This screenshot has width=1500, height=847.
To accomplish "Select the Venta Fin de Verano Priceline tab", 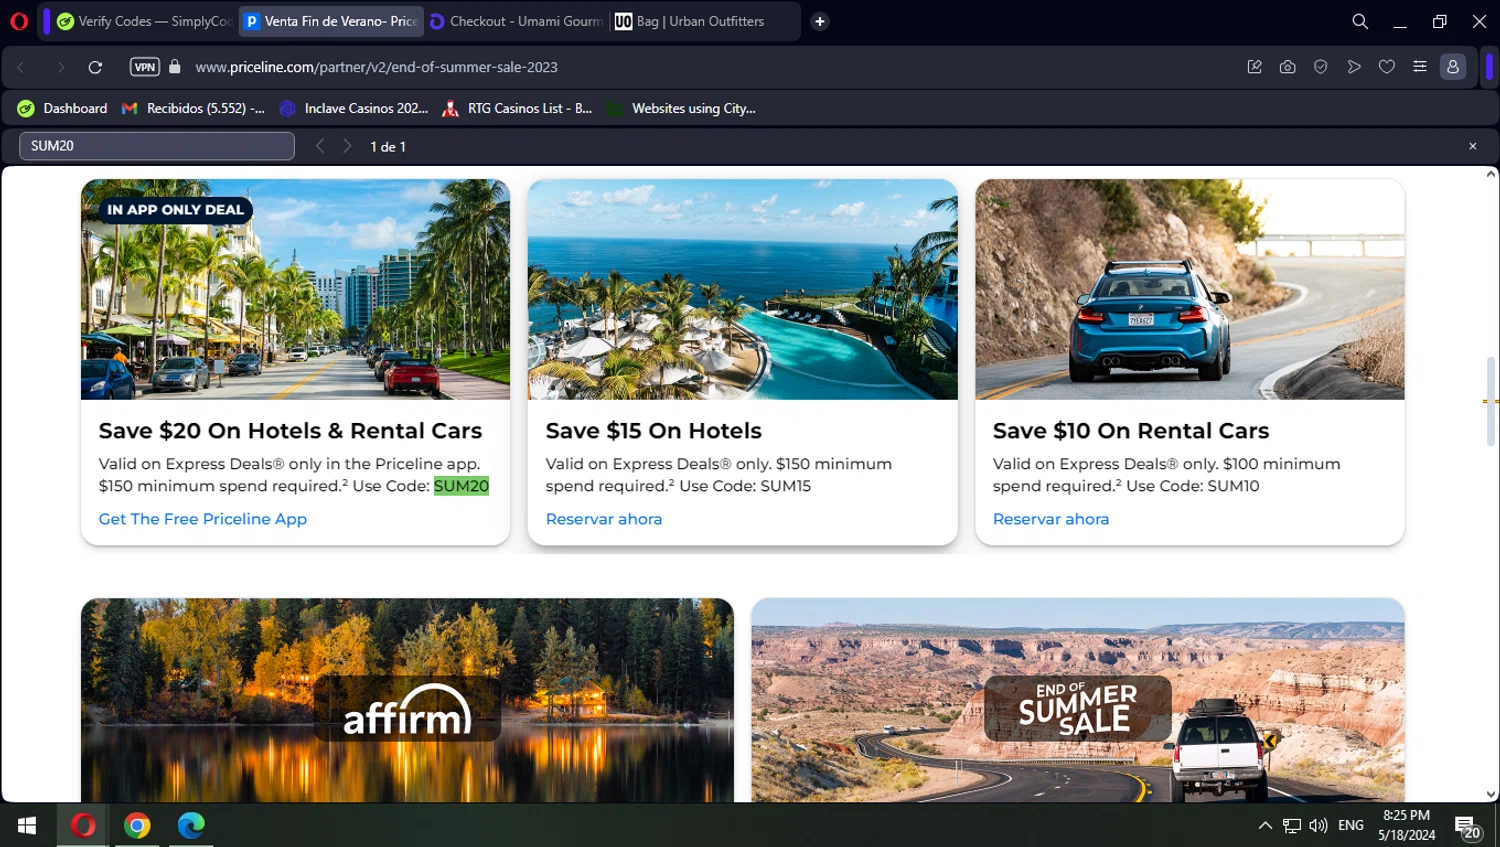I will coord(331,21).
